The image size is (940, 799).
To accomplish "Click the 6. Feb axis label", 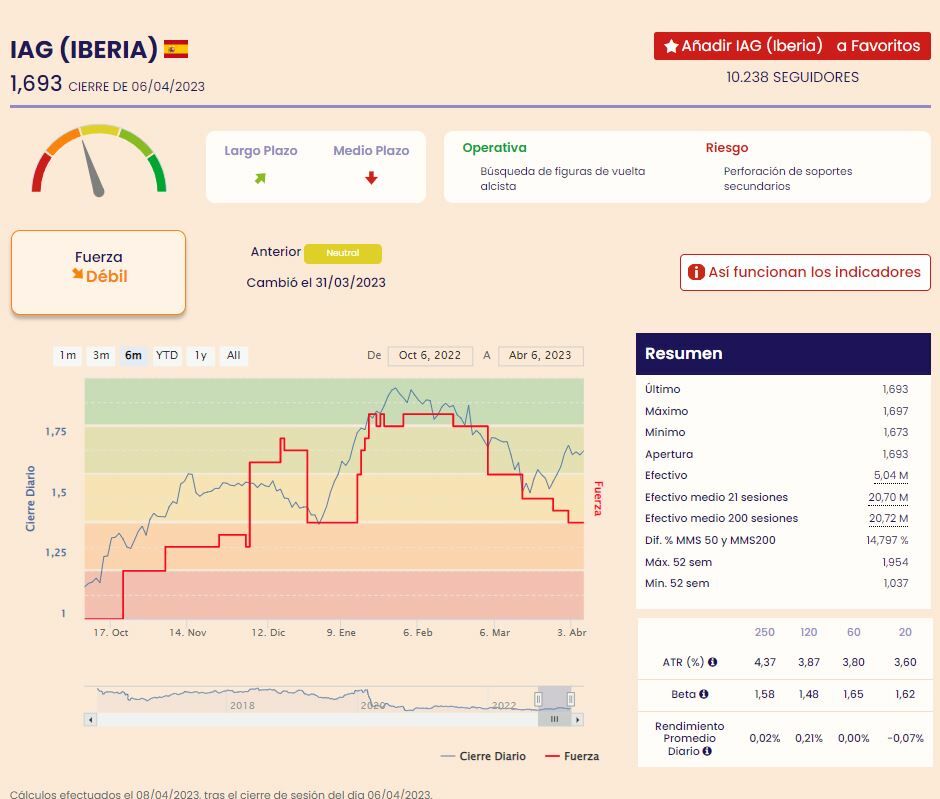I will tap(418, 633).
